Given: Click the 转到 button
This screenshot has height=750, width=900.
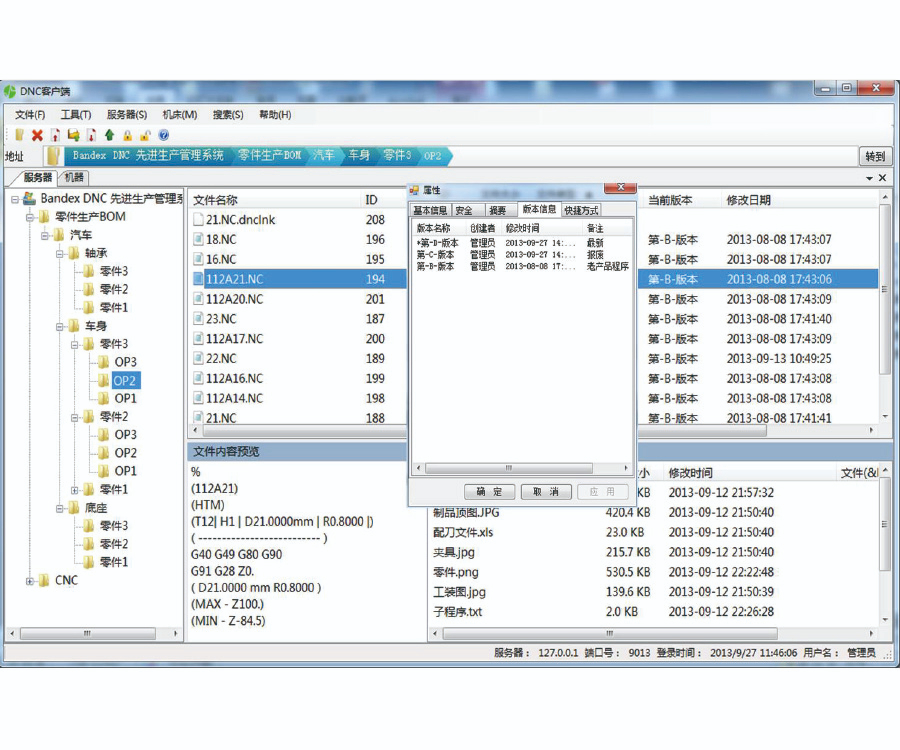Looking at the screenshot, I should tap(875, 156).
